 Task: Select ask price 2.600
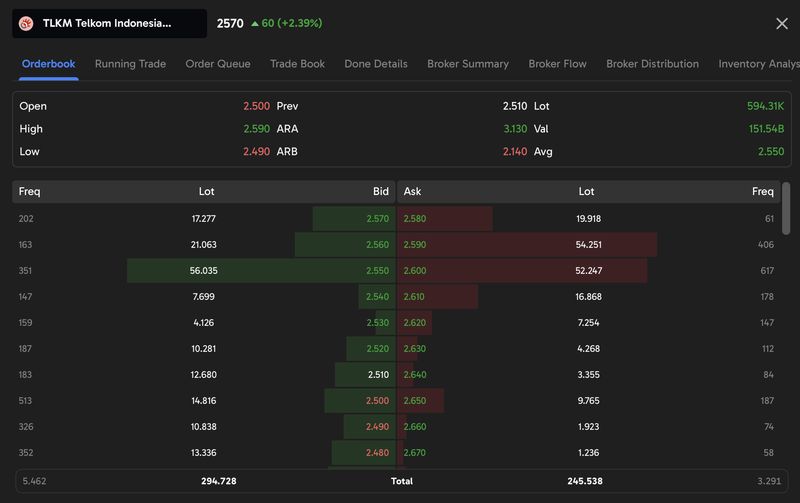tap(415, 270)
